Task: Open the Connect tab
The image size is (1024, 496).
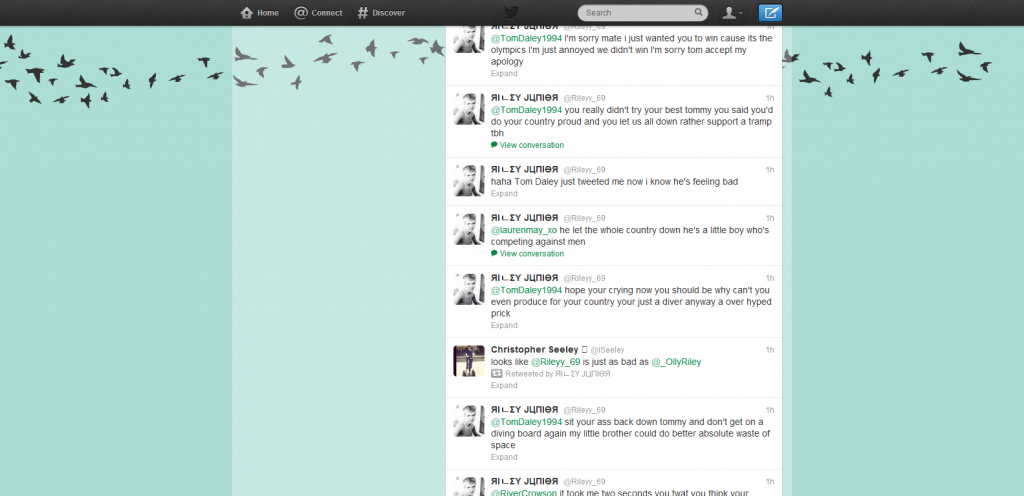Action: pos(318,13)
